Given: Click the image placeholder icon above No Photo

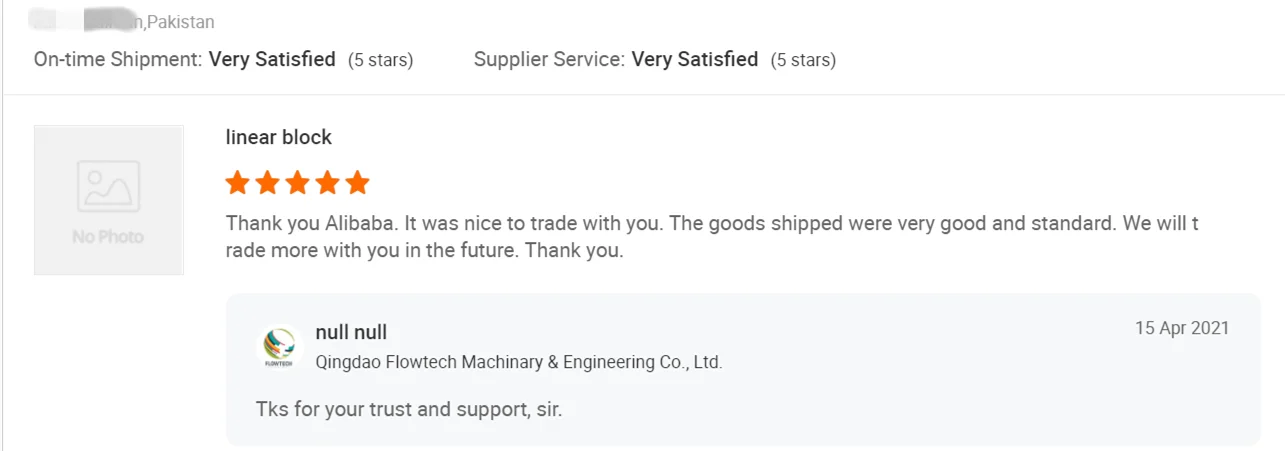Looking at the screenshot, I should [x=108, y=186].
